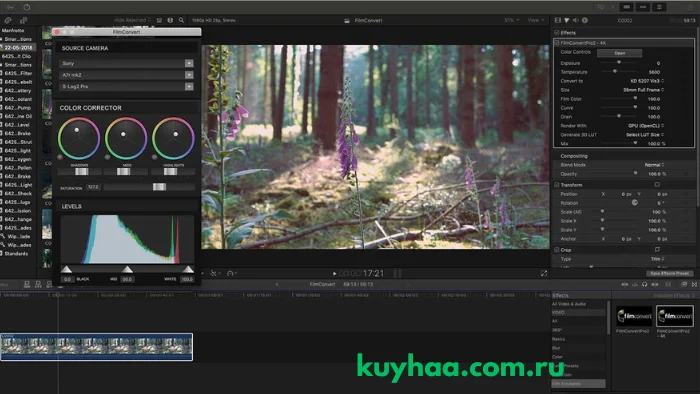Click the Highlights color wheel
Image resolution: width=700 pixels, height=394 pixels.
173,138
